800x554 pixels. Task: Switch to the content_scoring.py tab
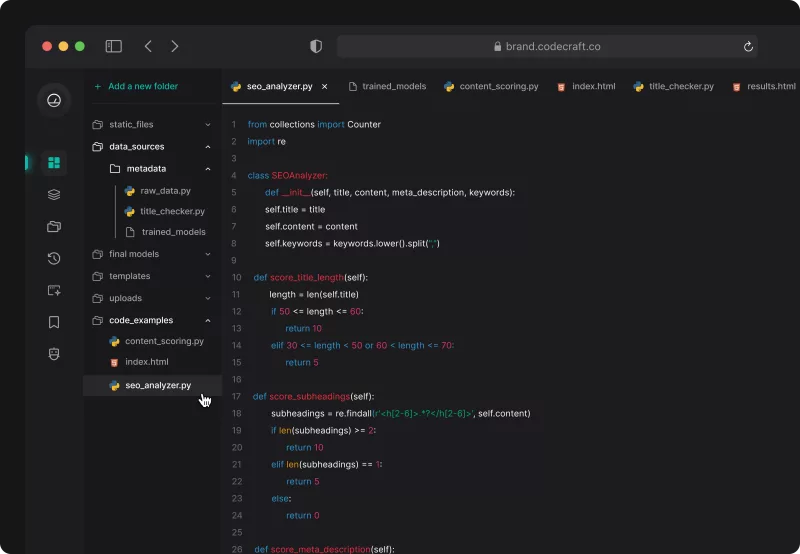coord(491,87)
